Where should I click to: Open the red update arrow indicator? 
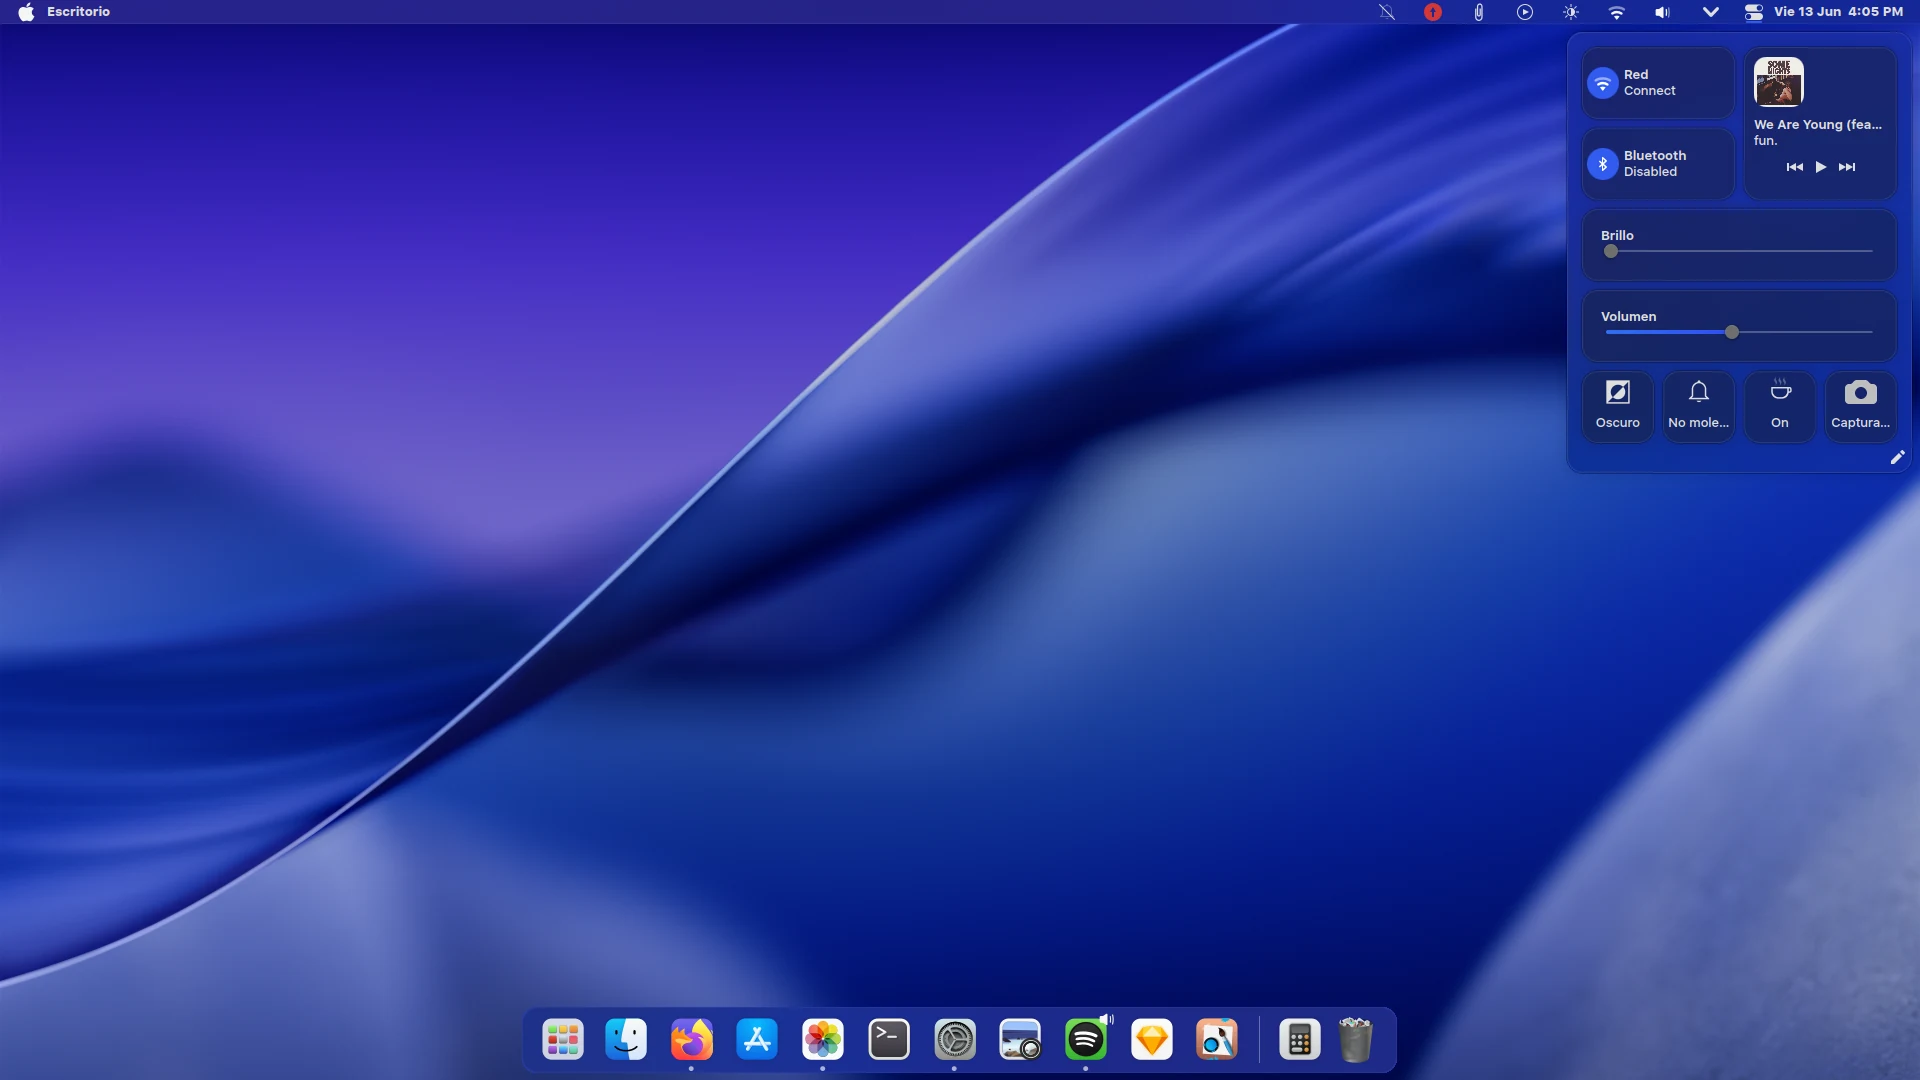pyautogui.click(x=1433, y=12)
